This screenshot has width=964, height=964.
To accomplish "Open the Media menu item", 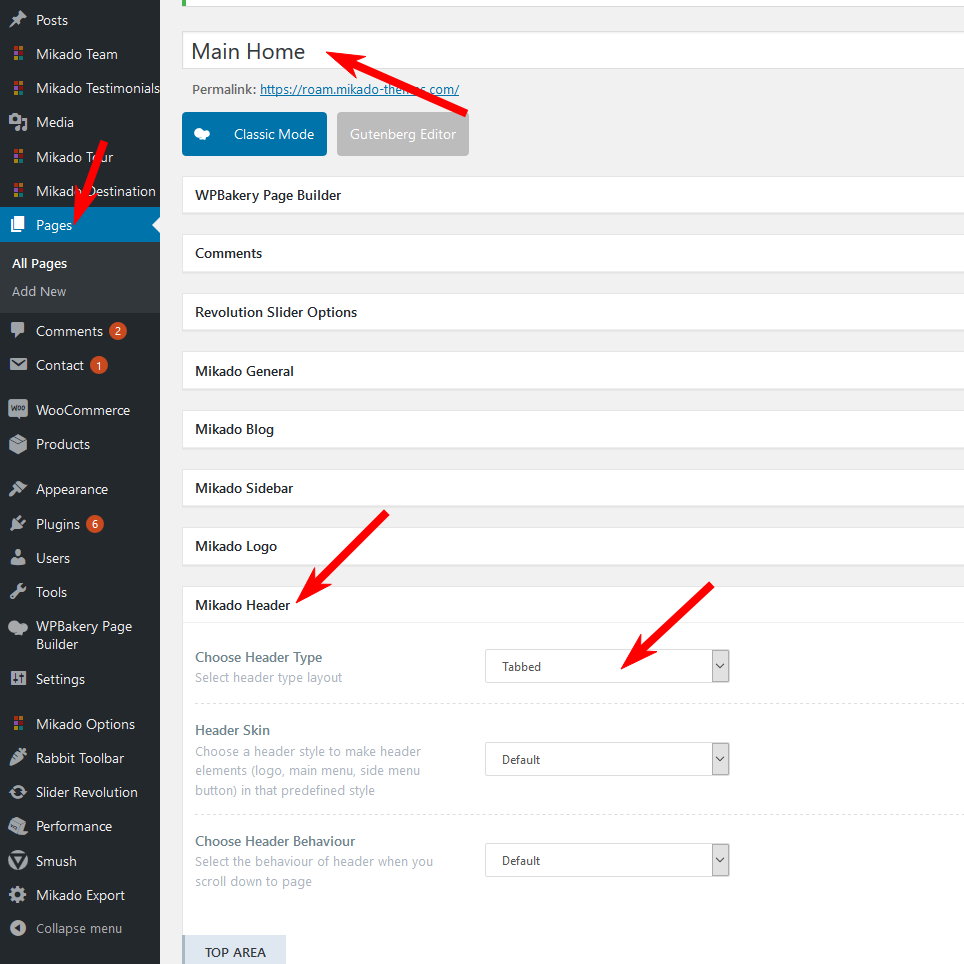I will coord(55,122).
